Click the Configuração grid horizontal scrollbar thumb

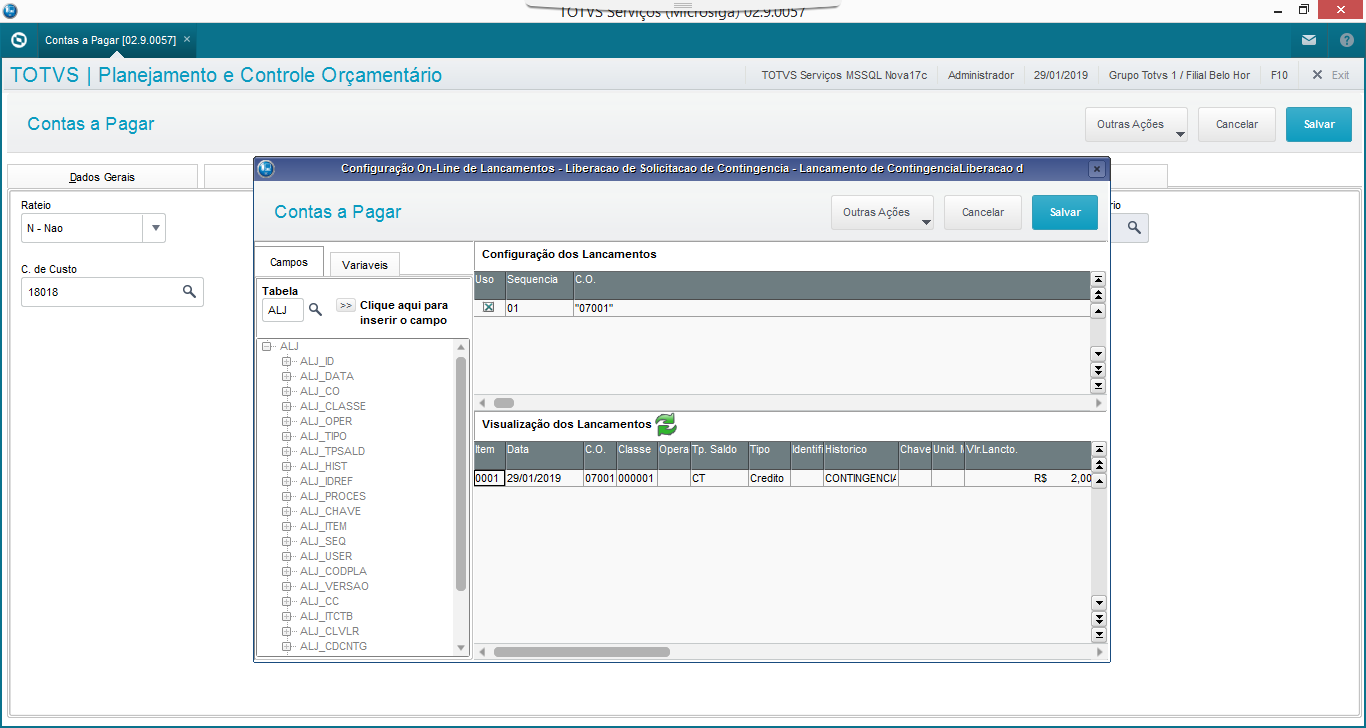(504, 403)
